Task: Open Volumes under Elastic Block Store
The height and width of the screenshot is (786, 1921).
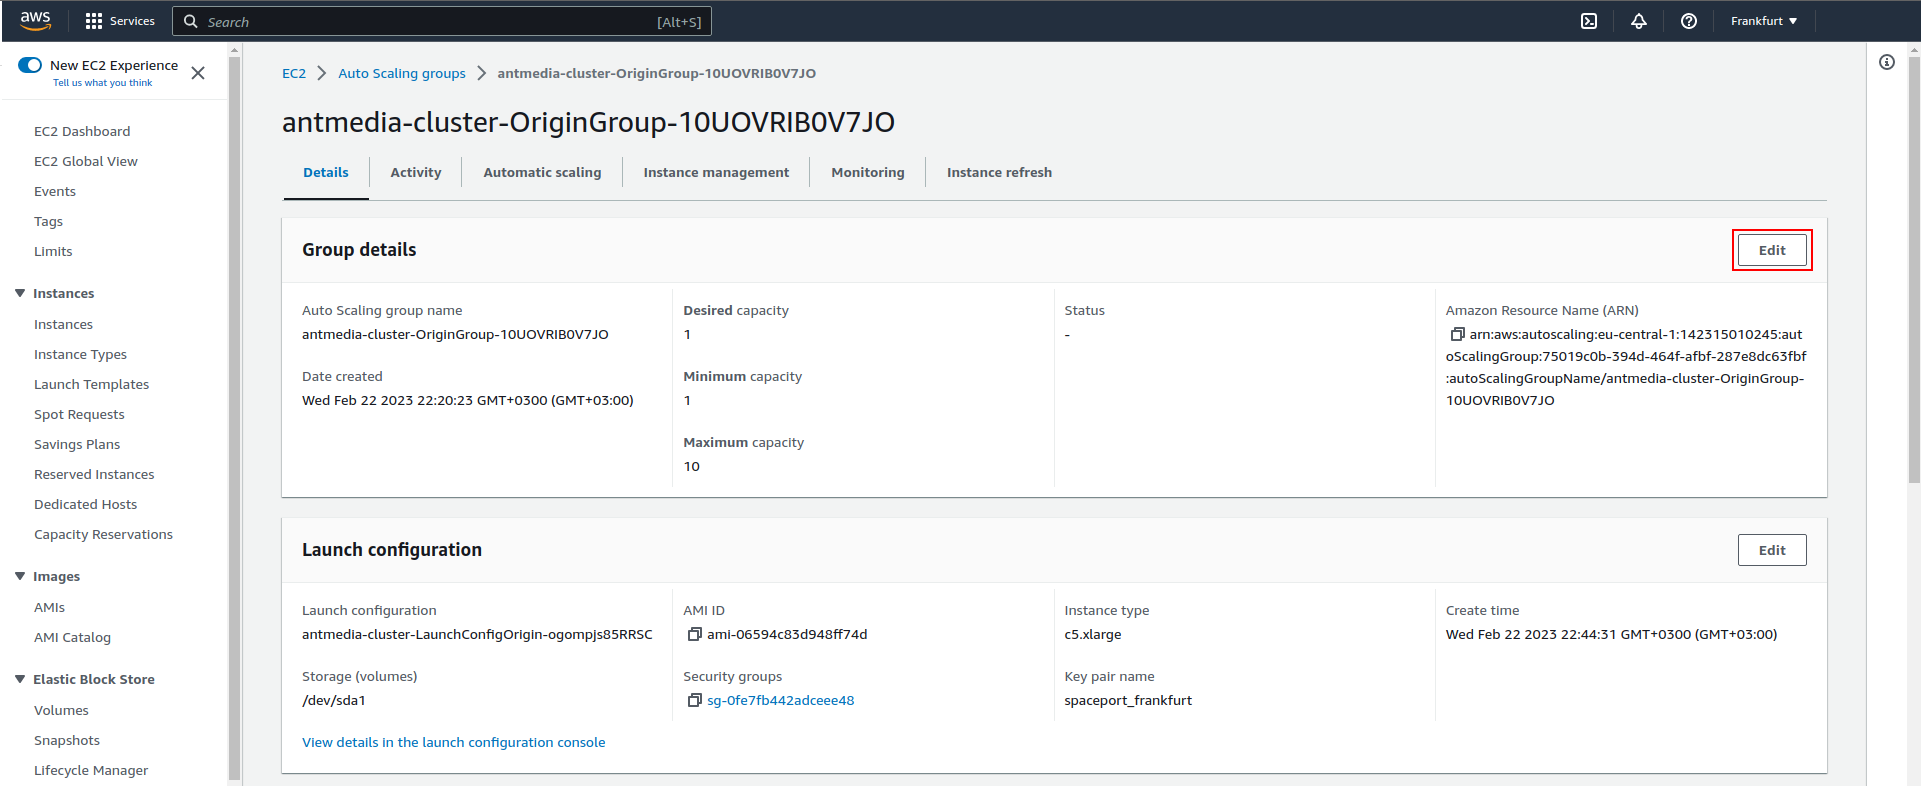Action: [61, 710]
